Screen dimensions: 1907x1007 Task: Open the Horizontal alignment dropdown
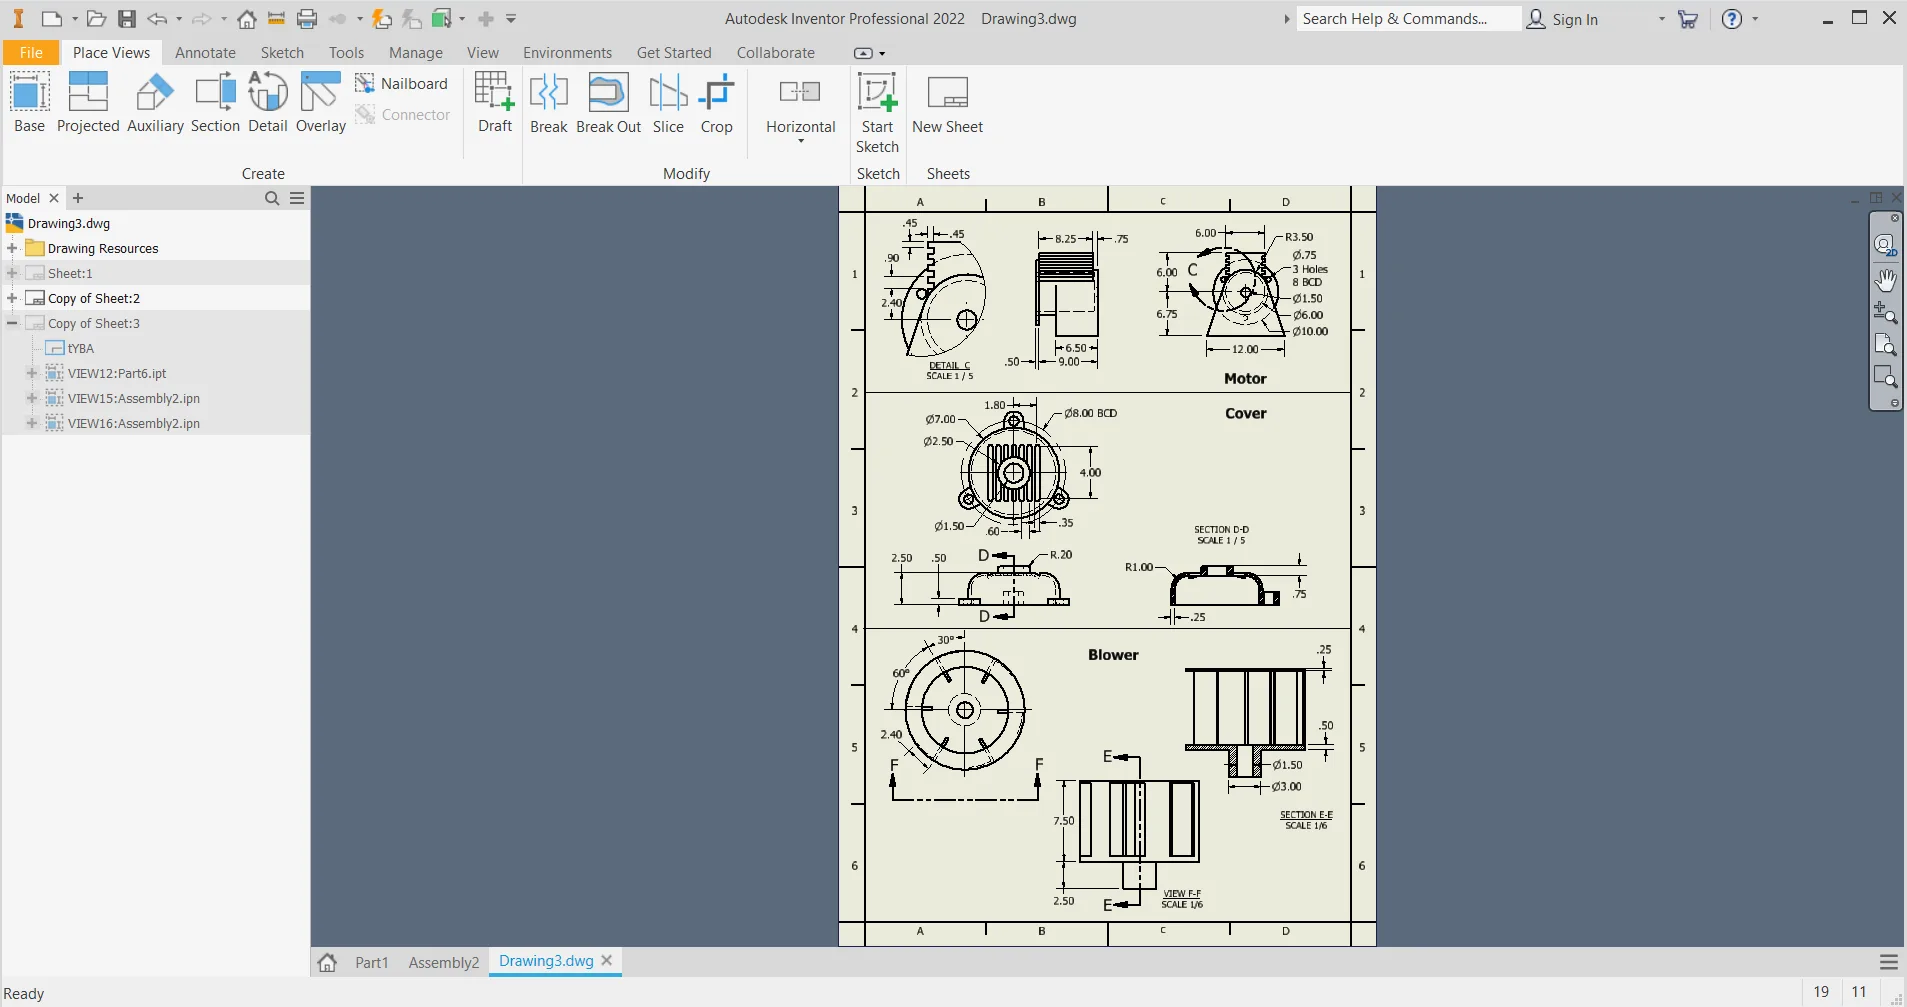coord(800,141)
